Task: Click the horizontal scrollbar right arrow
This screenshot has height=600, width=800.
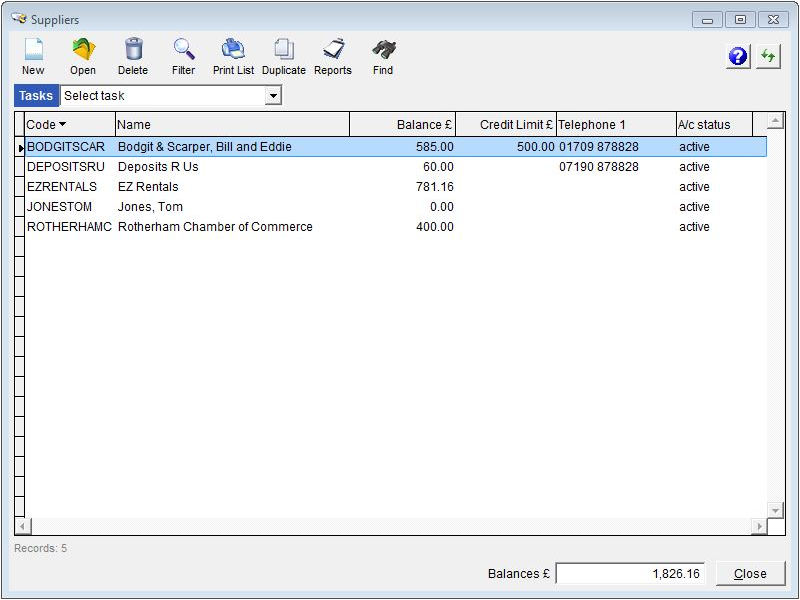Action: pos(759,526)
